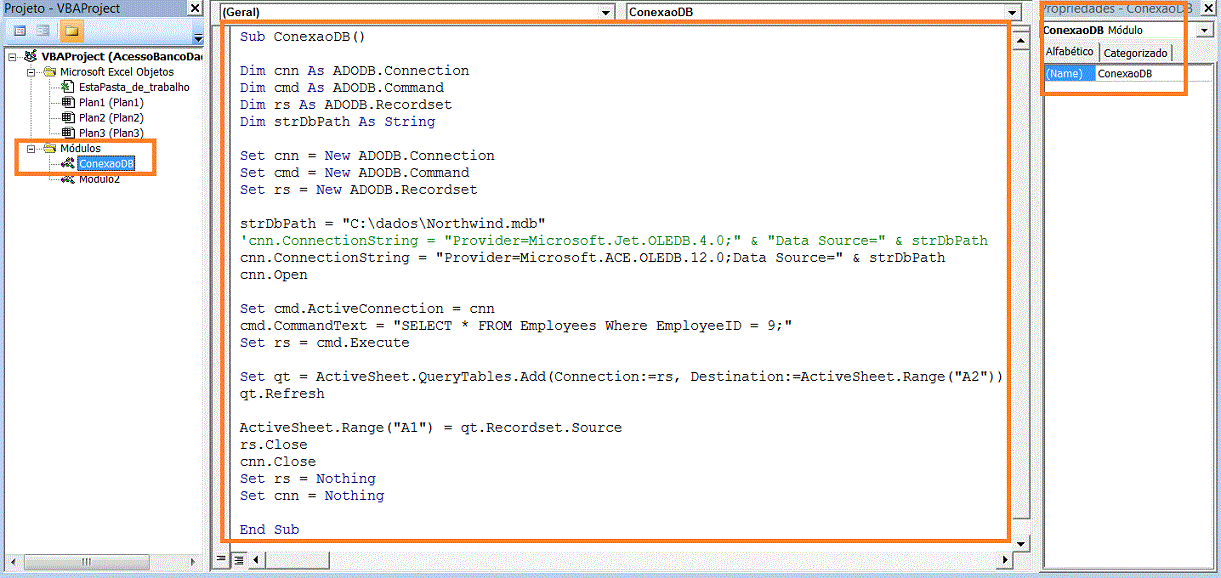This screenshot has width=1221, height=578.
Task: Switch to the Alfabético properties tab
Action: (1070, 52)
